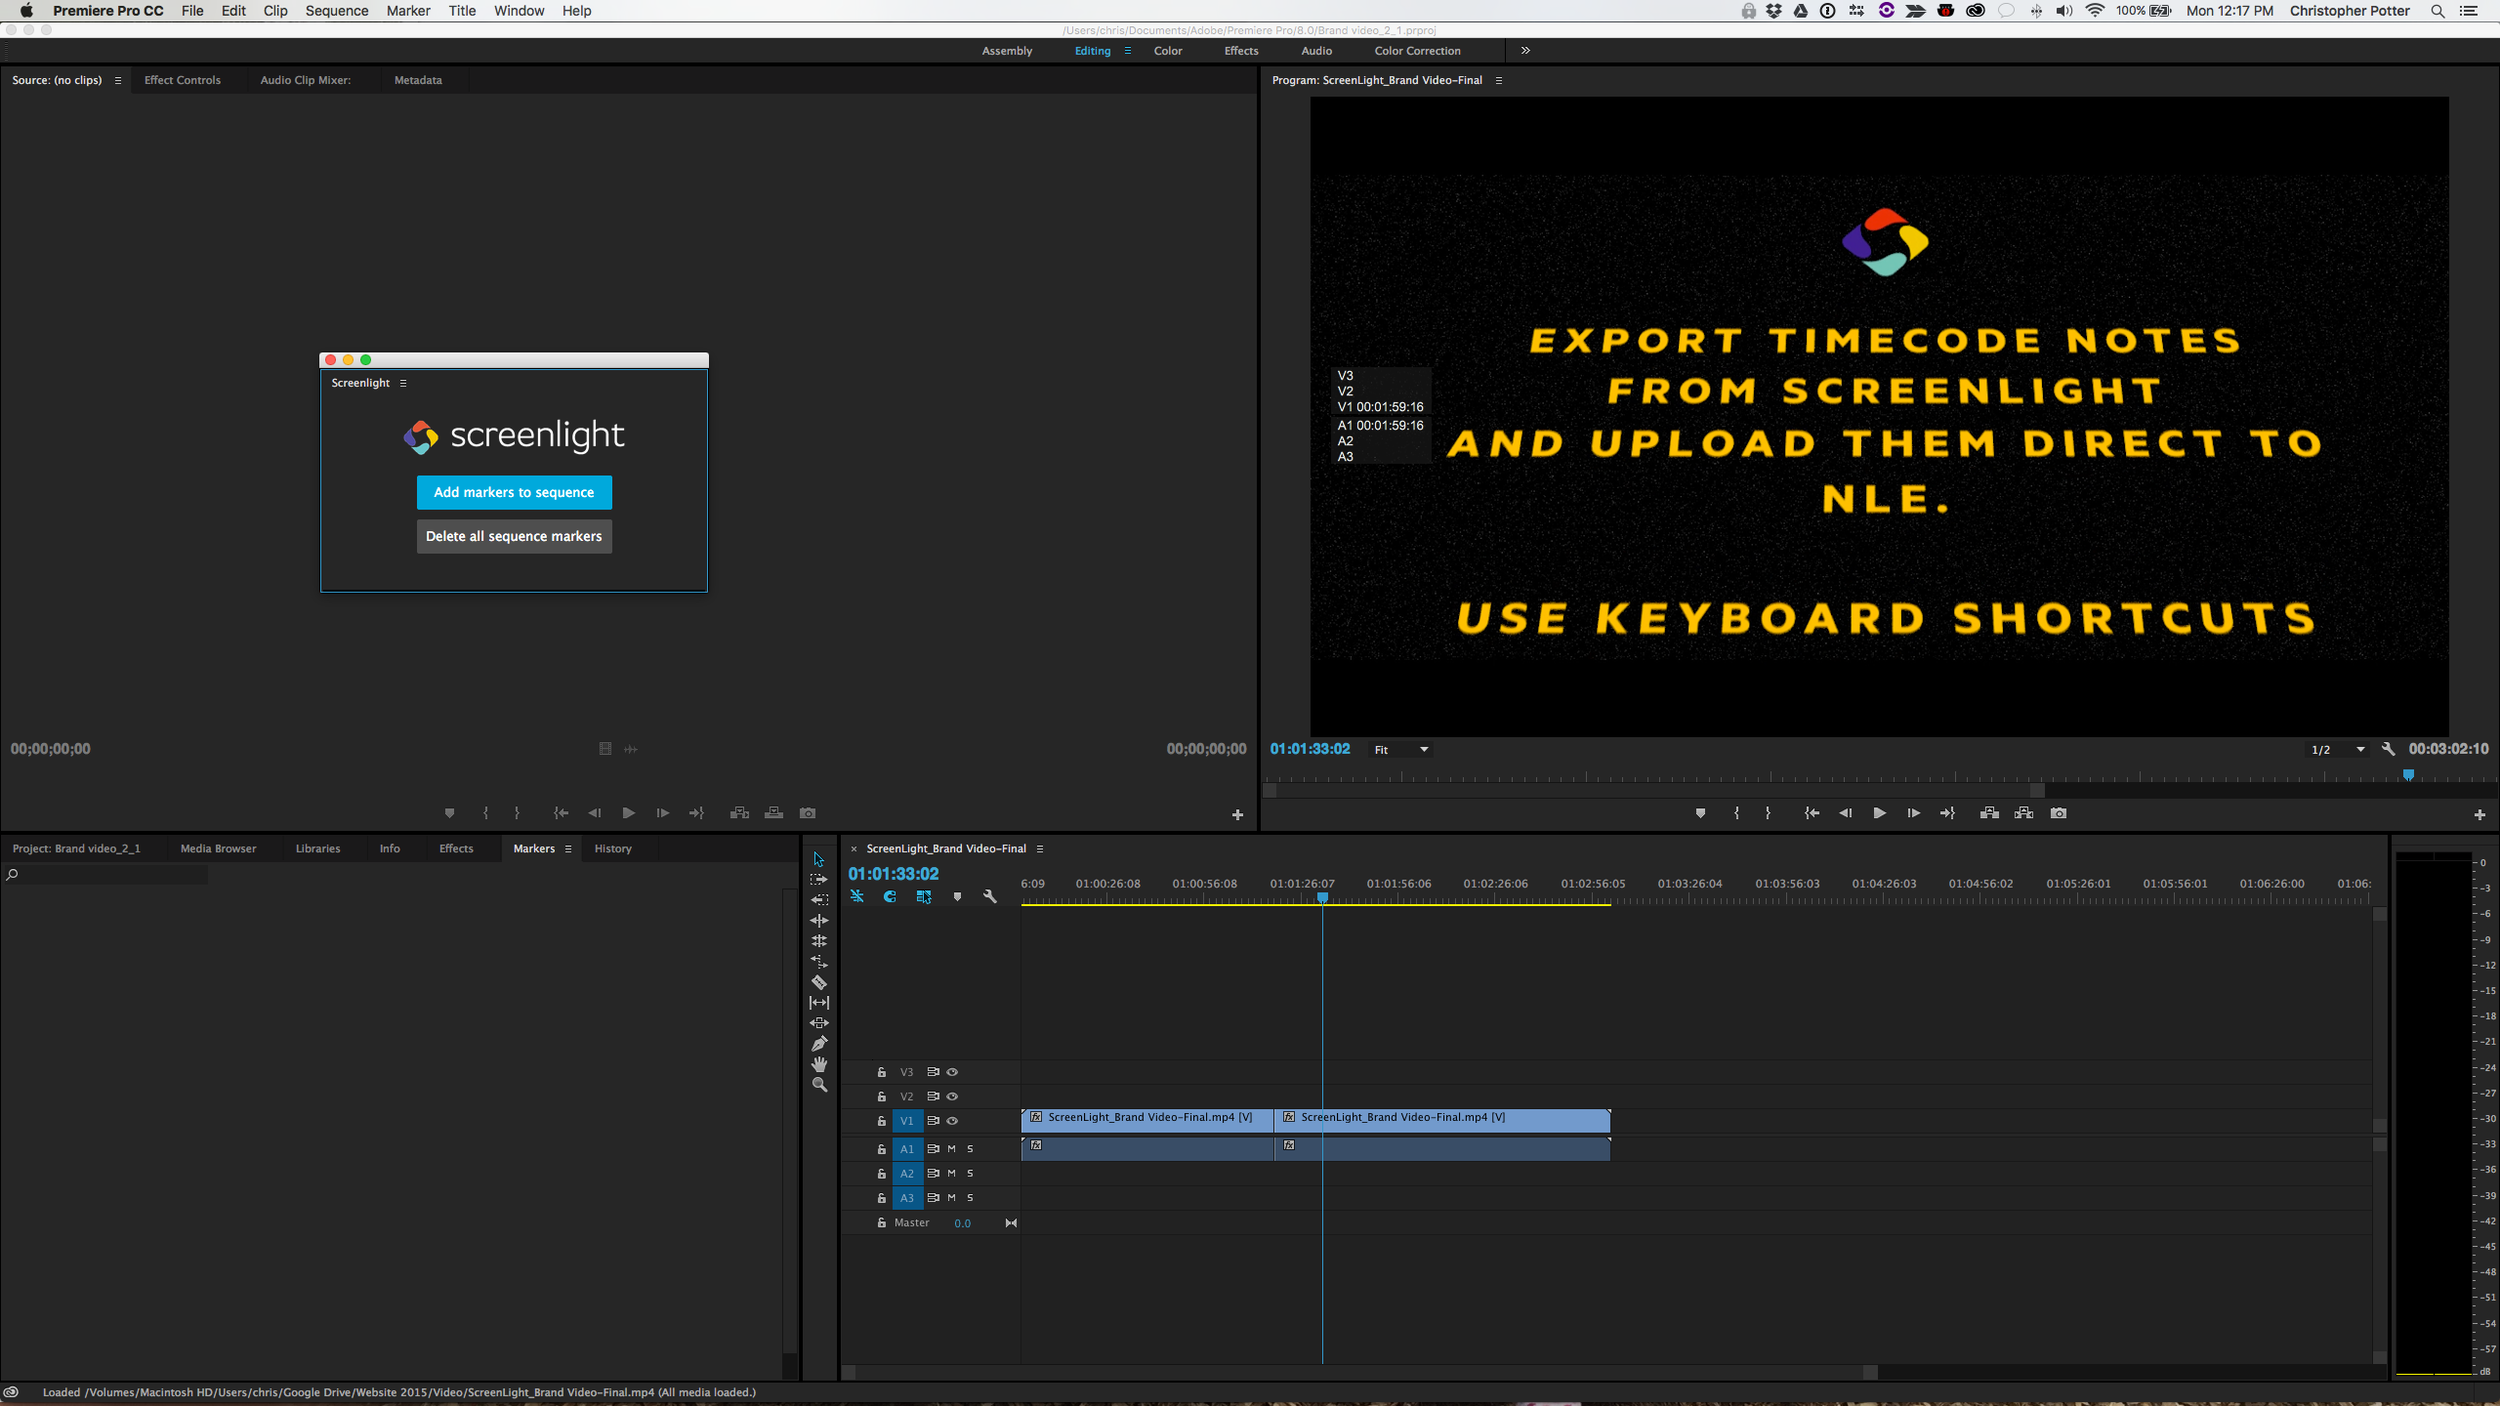Step back one frame in Program Monitor

(1845, 813)
